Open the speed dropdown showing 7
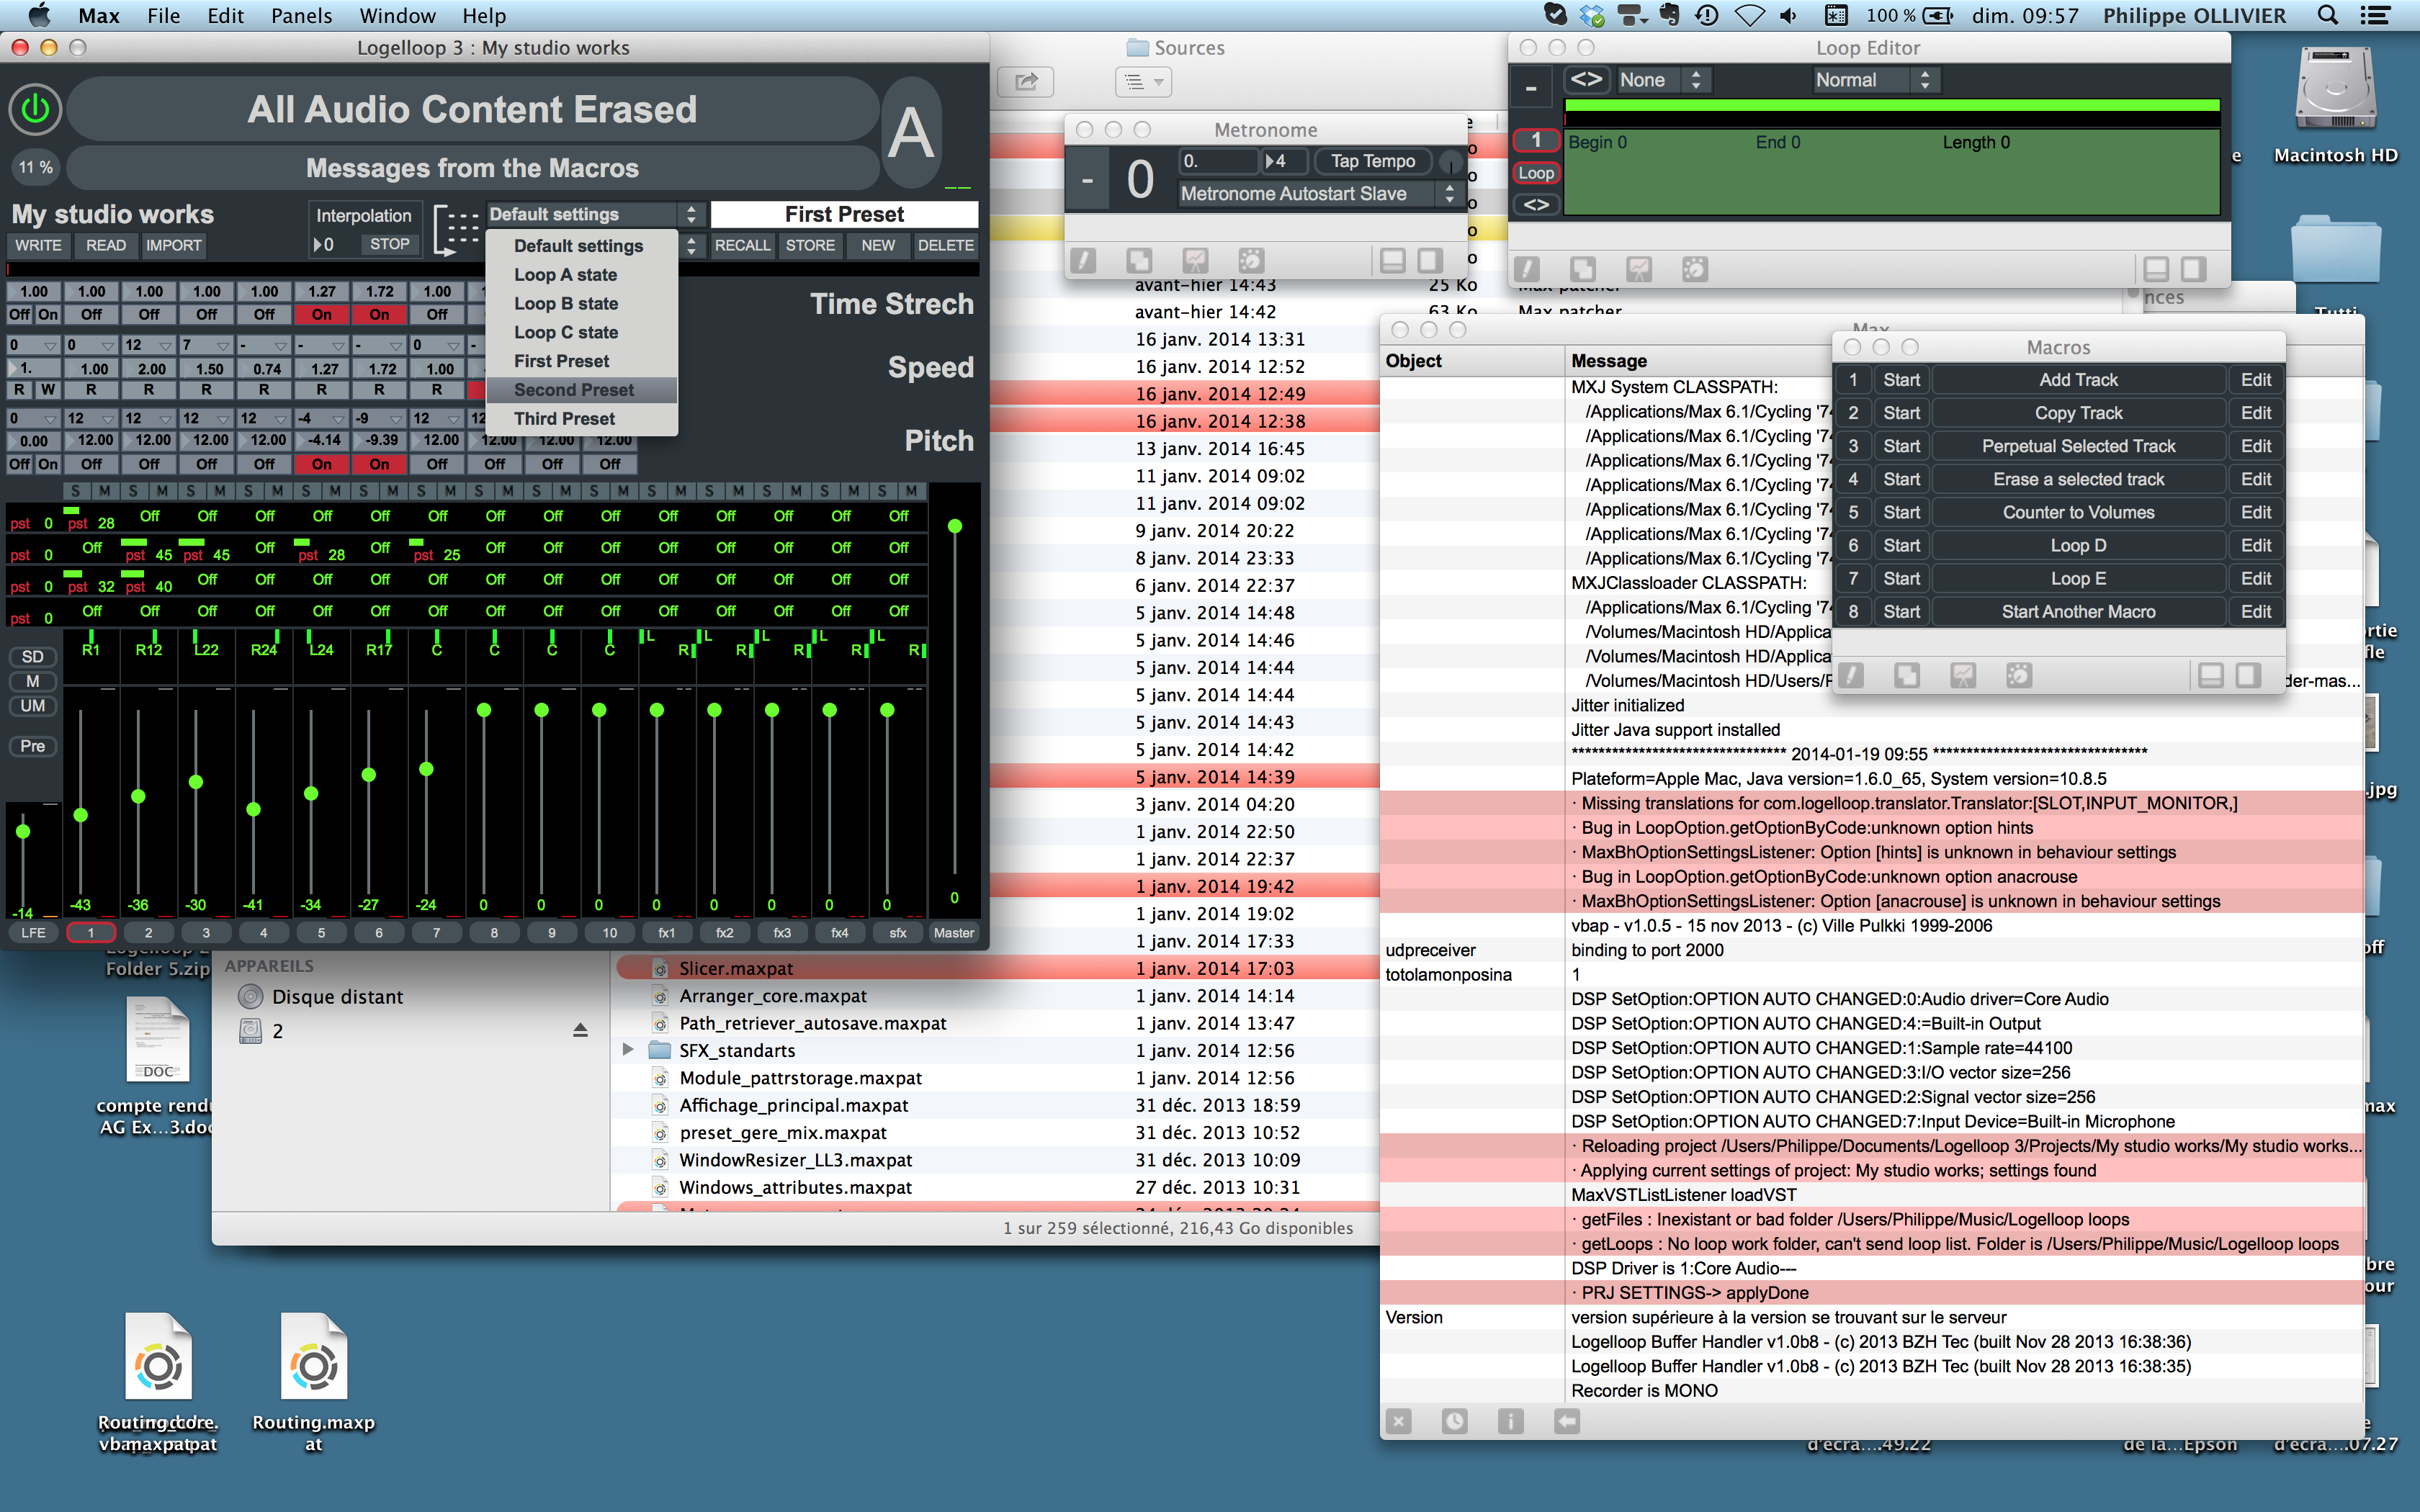The image size is (2420, 1512). 206,345
